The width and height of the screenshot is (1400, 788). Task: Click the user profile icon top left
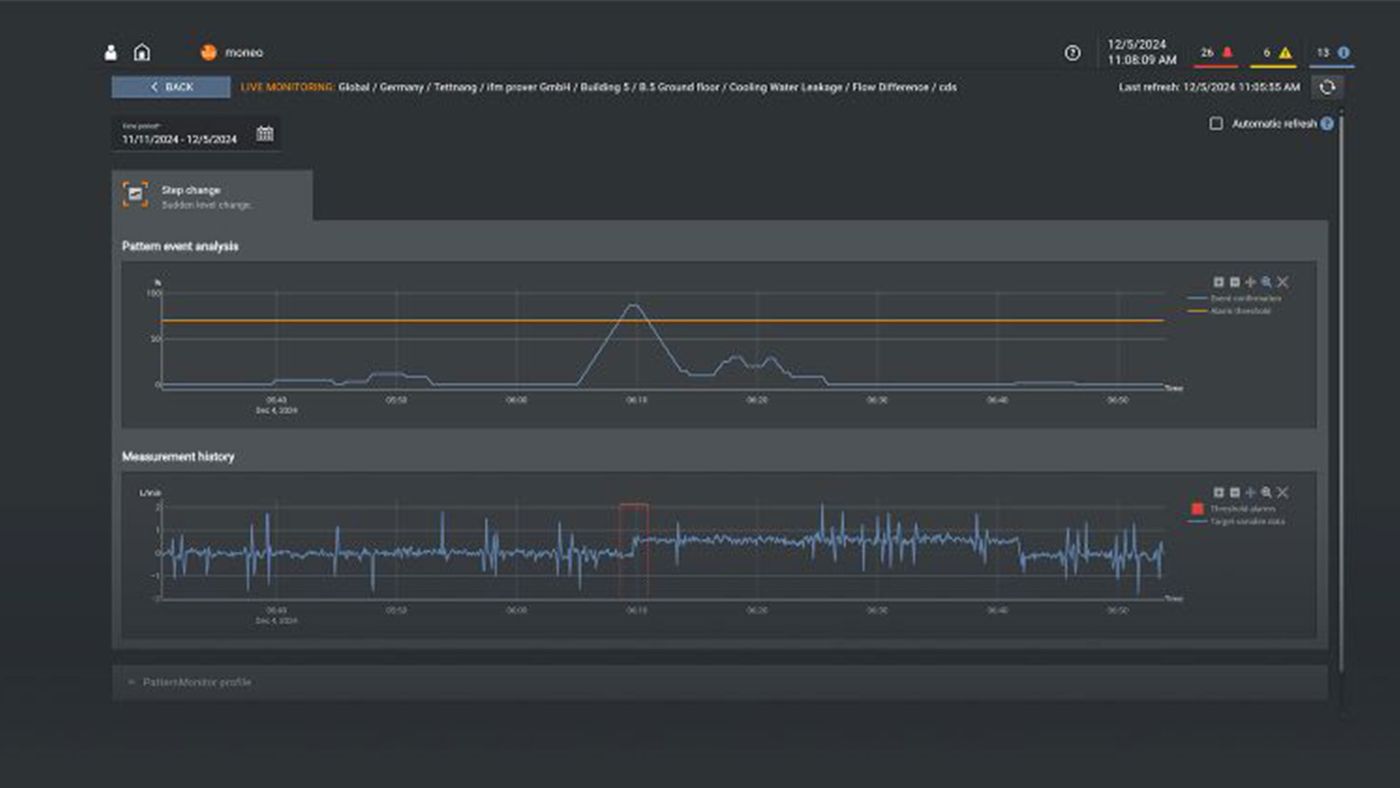point(110,50)
